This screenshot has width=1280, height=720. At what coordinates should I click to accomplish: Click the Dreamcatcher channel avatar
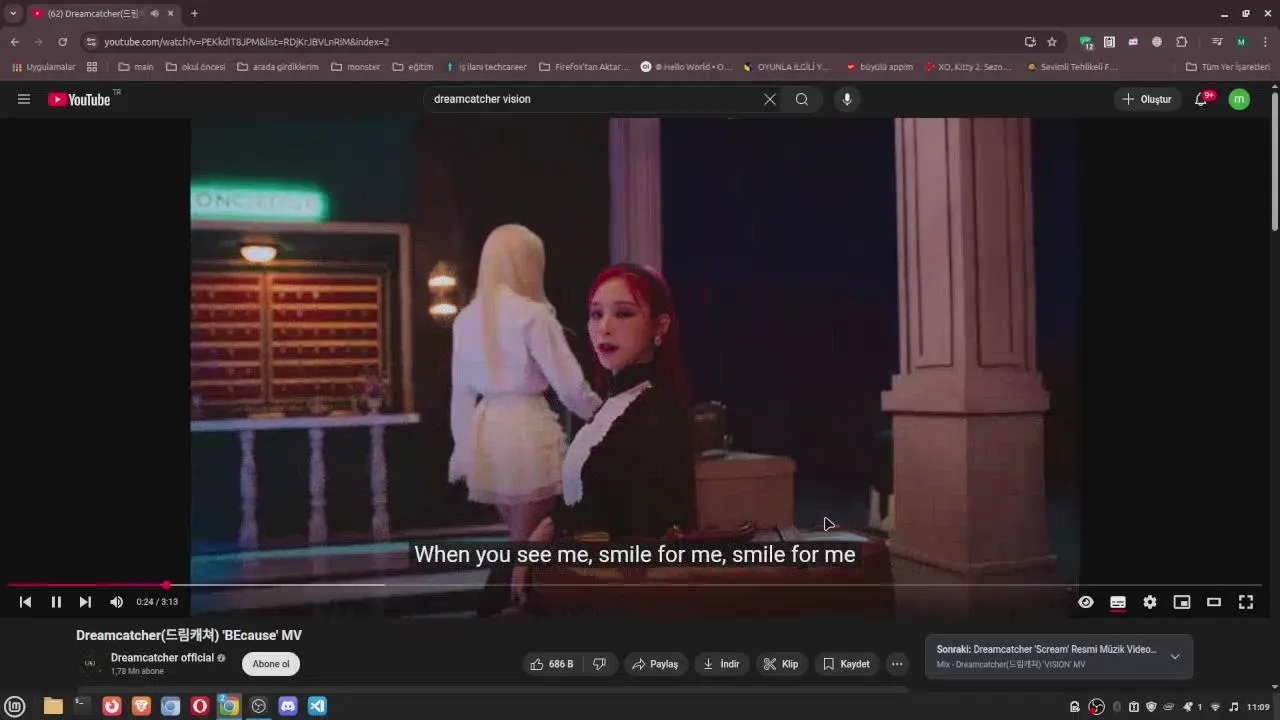pos(90,663)
